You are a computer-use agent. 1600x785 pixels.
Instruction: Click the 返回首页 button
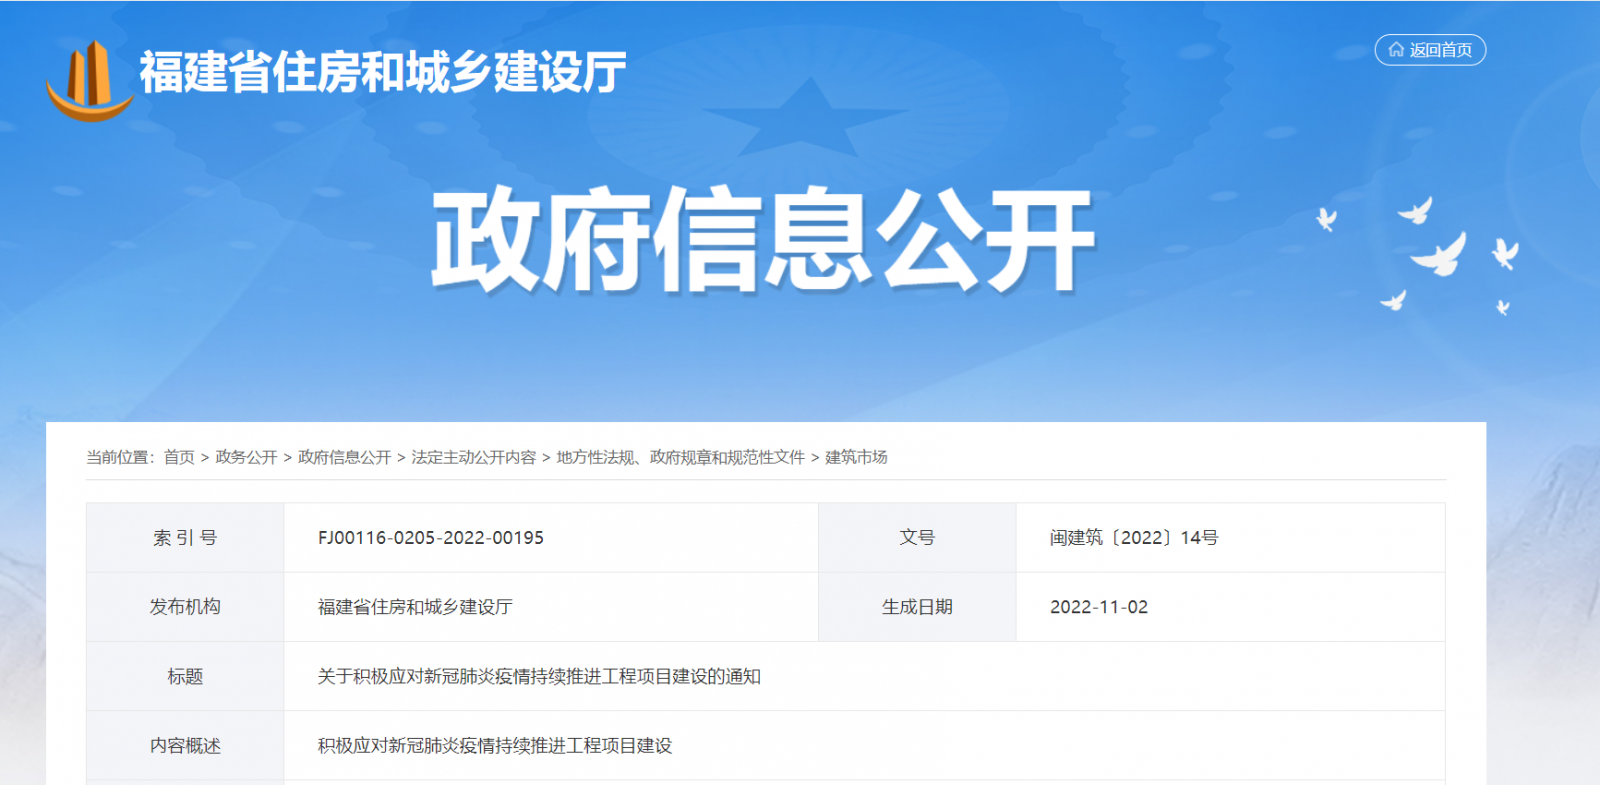coord(1430,50)
